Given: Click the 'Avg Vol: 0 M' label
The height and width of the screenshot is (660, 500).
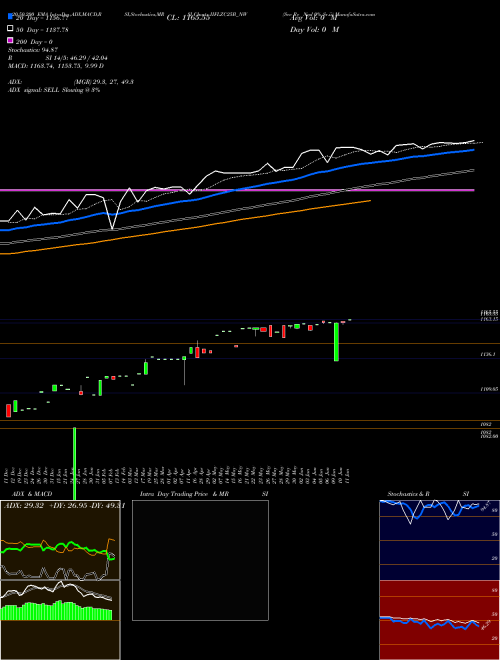Looking at the screenshot, I should 314,18.
